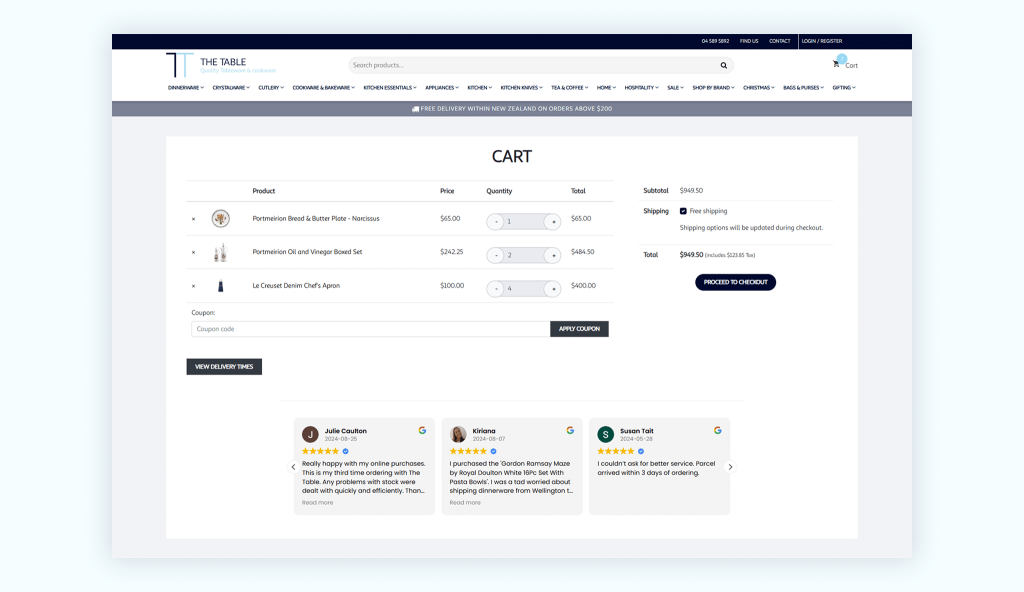Show previous reviews with left arrow
Image resolution: width=1024 pixels, height=592 pixels.
(x=293, y=467)
